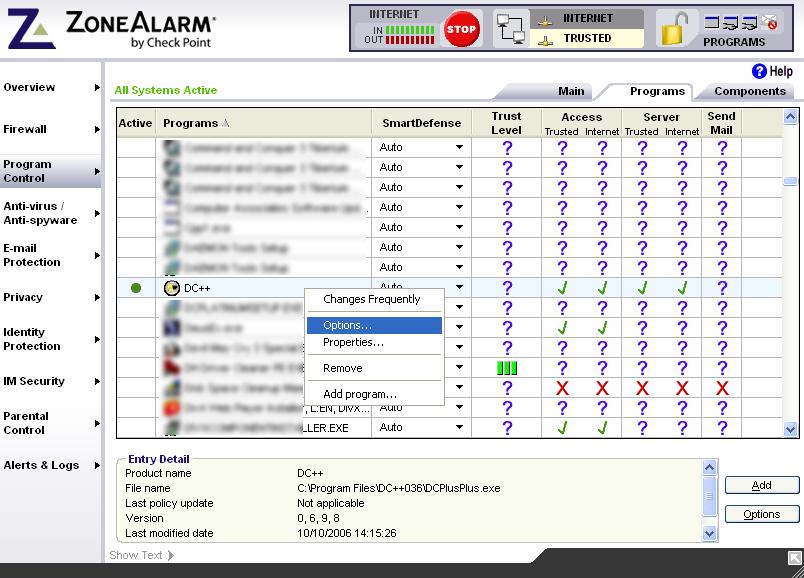Viewport: 804px width, 578px height.
Task: Click the file path C:\Program Files\DC++036\DCPlusPlus.exe
Action: (398, 488)
